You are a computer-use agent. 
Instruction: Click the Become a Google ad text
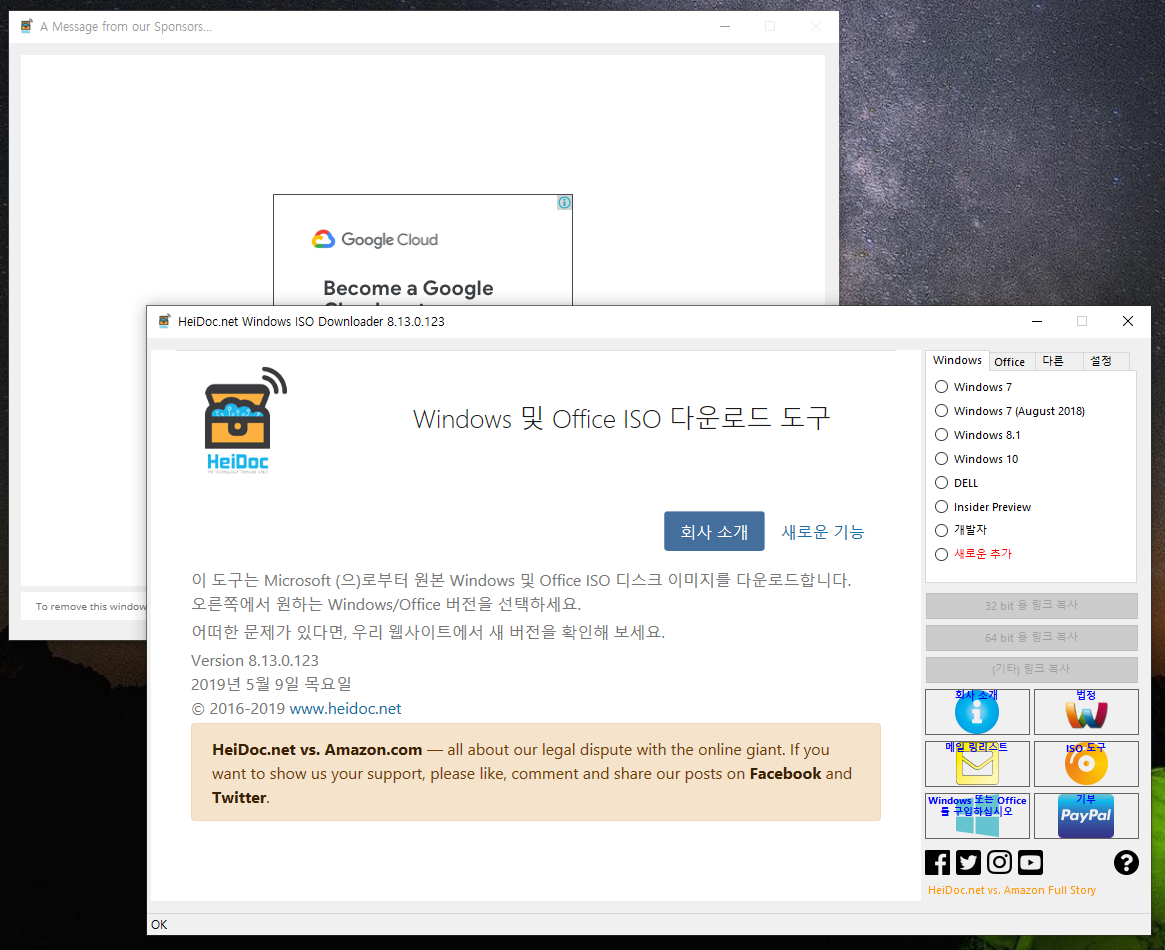point(408,288)
